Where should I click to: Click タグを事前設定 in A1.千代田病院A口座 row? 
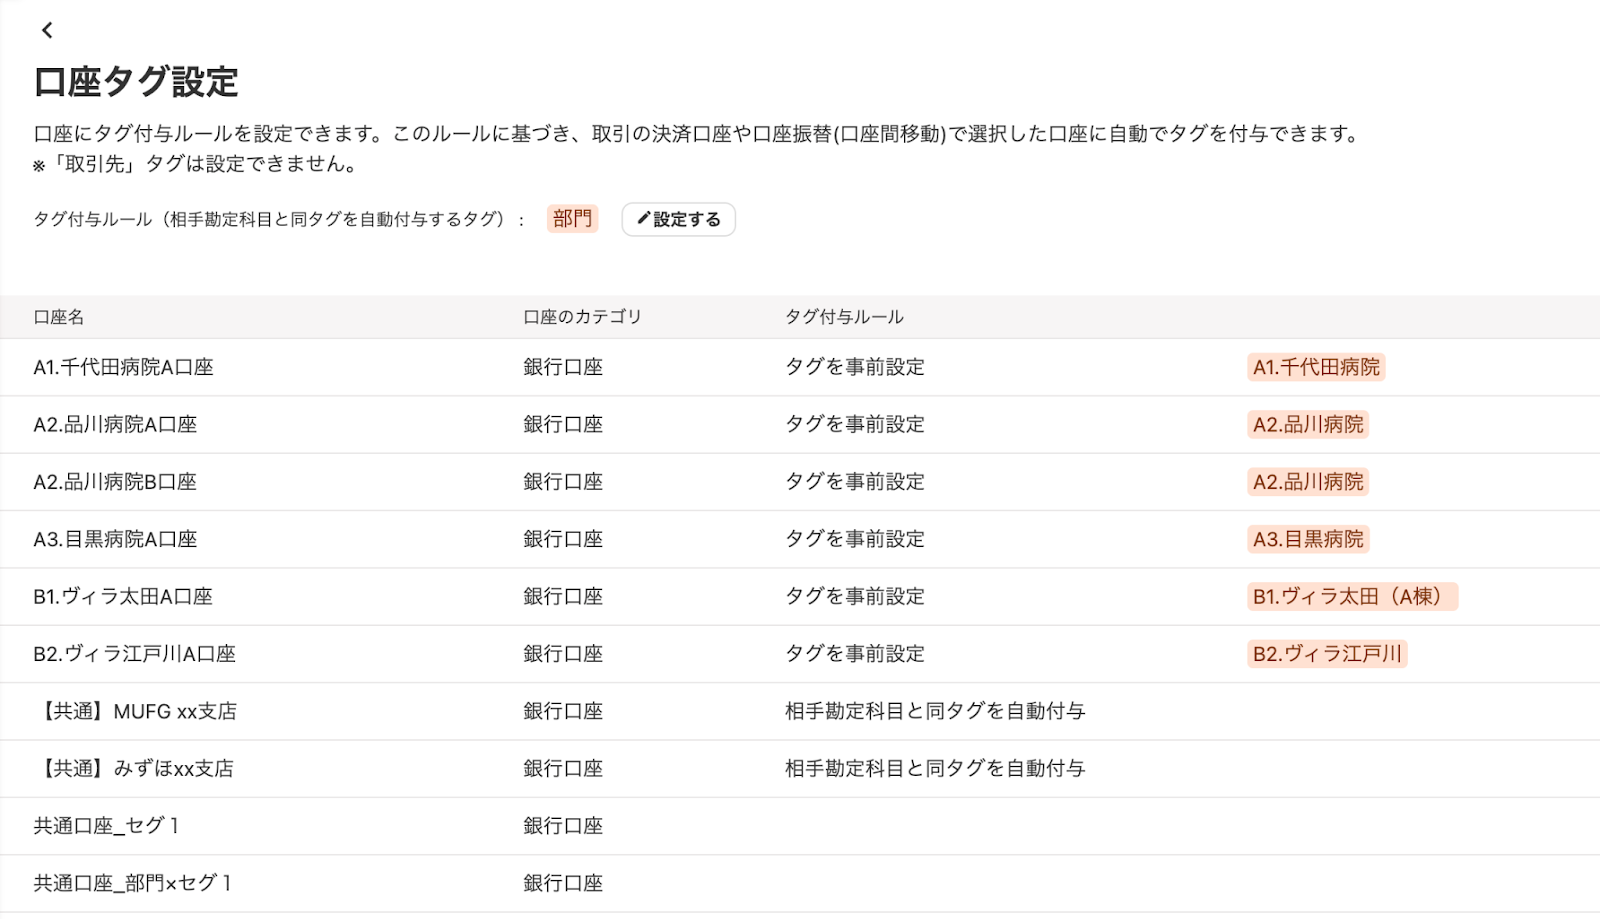click(x=855, y=367)
